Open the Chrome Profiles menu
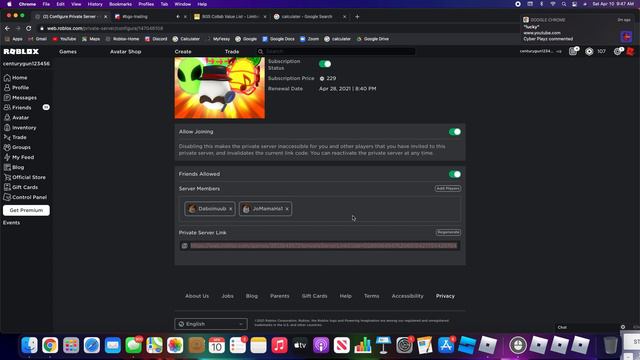640x360 pixels. pos(146,4)
